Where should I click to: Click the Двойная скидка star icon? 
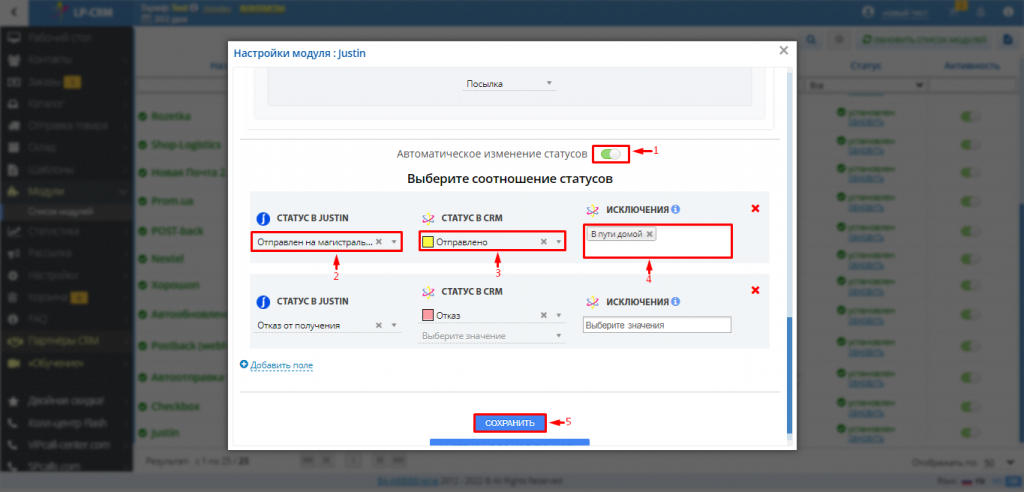[12, 401]
